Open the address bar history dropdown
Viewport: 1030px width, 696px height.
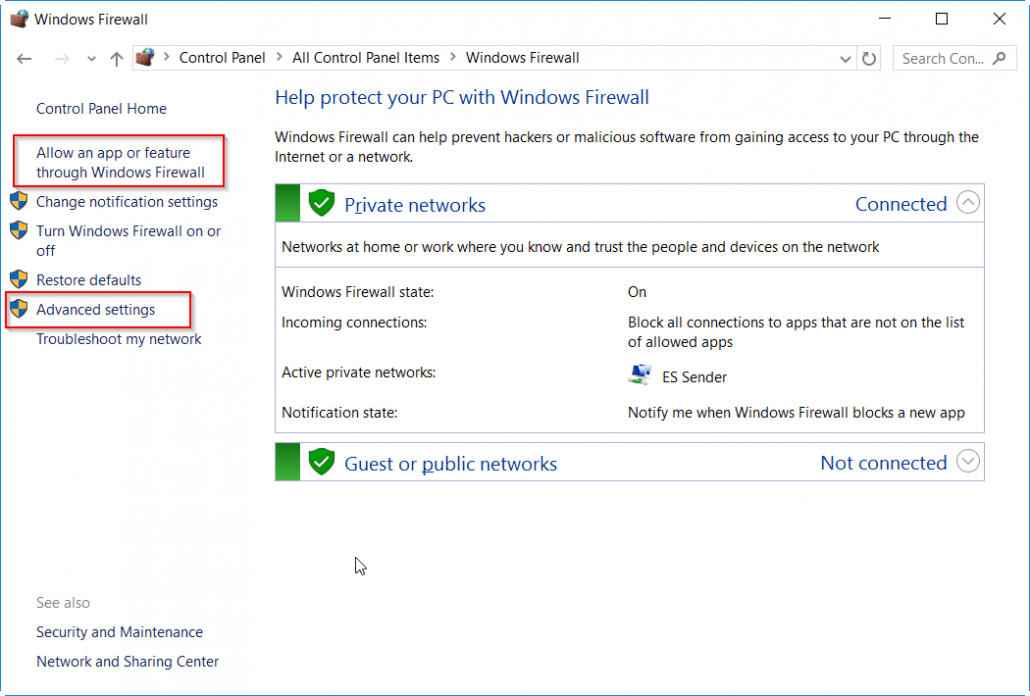click(x=845, y=58)
